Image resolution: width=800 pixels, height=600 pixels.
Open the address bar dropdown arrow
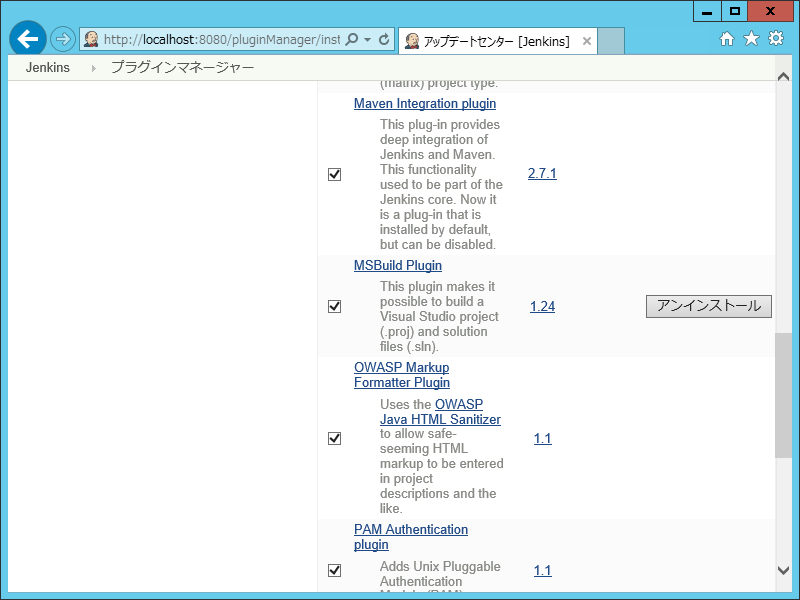tap(367, 39)
